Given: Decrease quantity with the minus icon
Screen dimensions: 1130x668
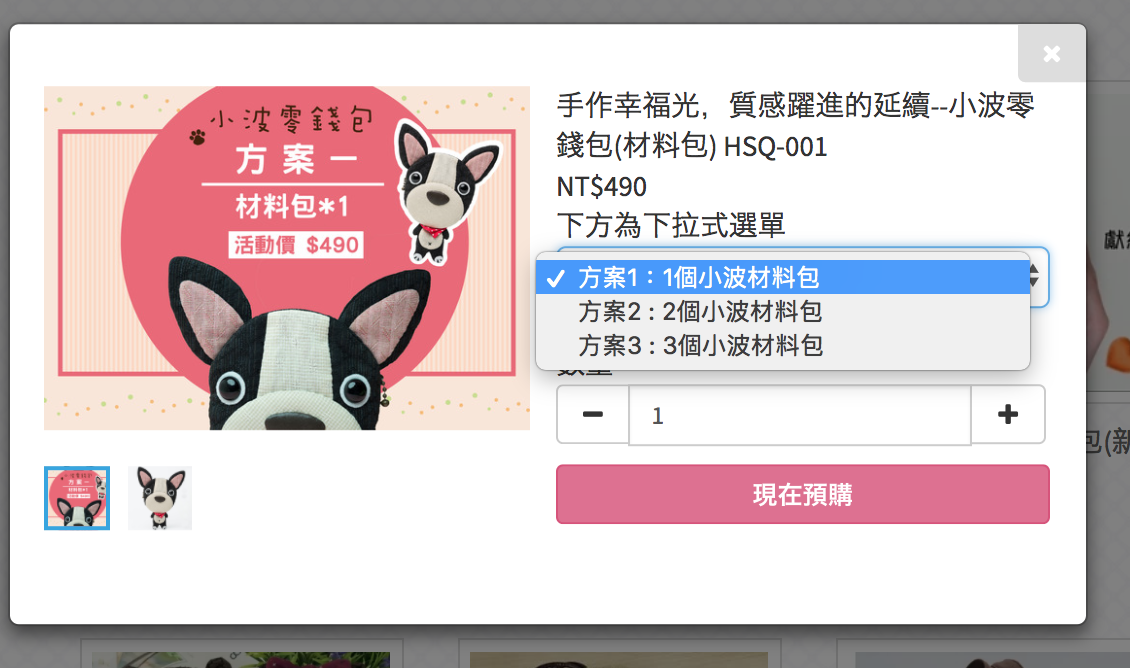Looking at the screenshot, I should (592, 414).
